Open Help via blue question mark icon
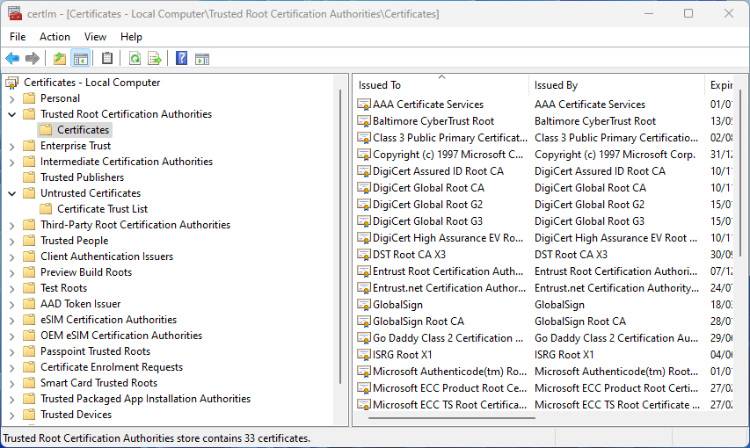 (182, 59)
